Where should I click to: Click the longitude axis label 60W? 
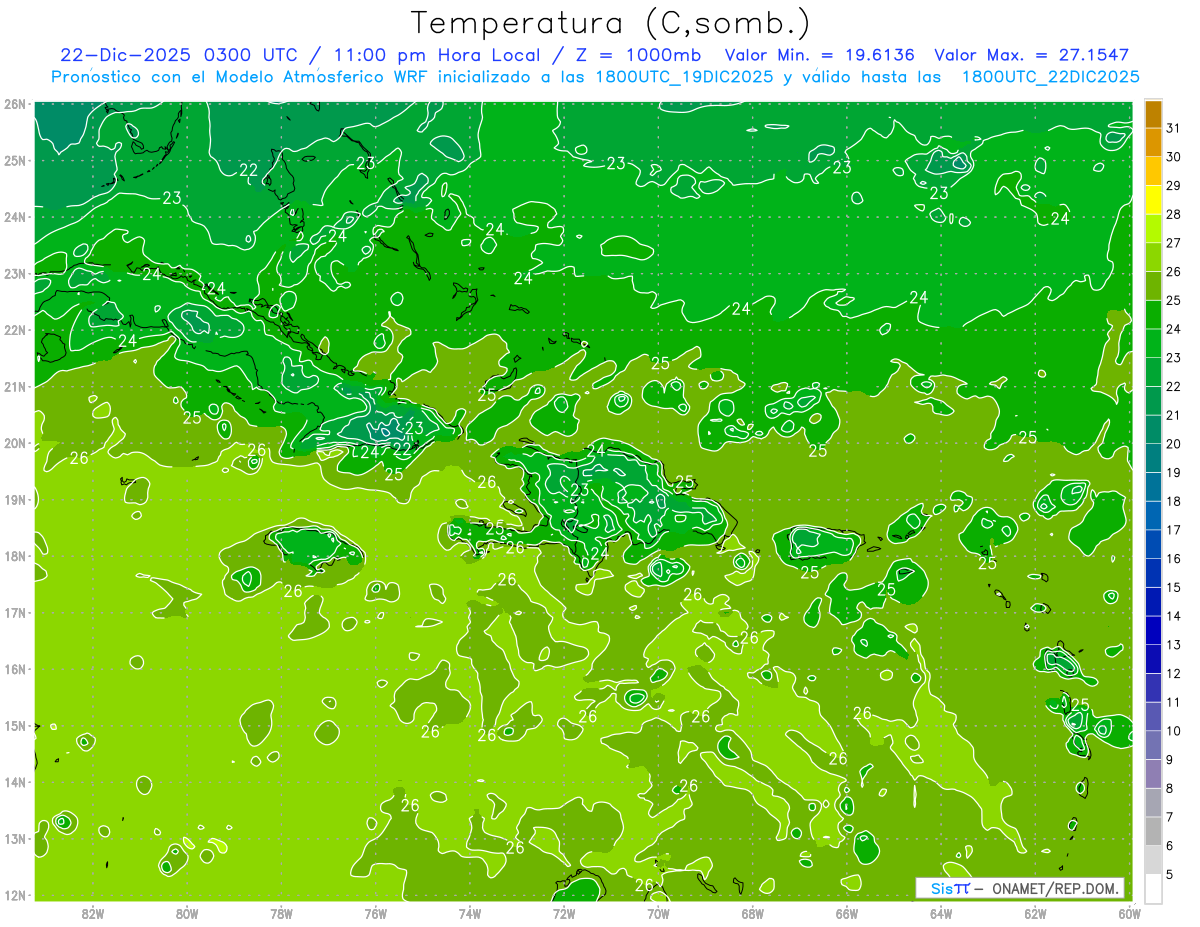pyautogui.click(x=1130, y=912)
